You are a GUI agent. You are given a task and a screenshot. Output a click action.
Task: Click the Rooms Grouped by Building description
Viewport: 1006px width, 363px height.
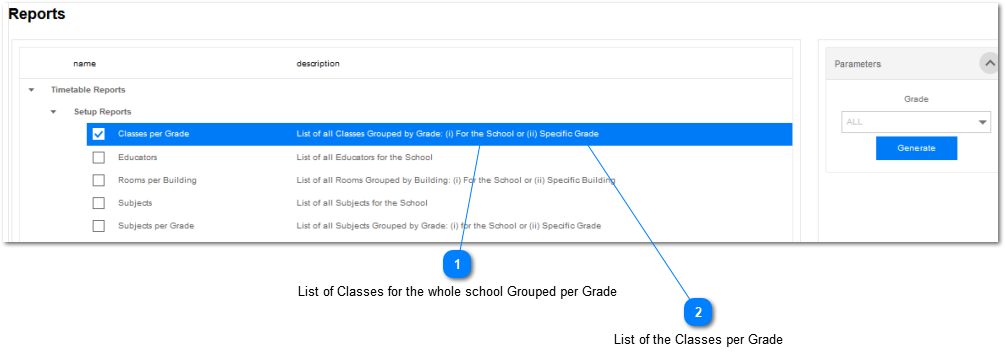(x=456, y=180)
